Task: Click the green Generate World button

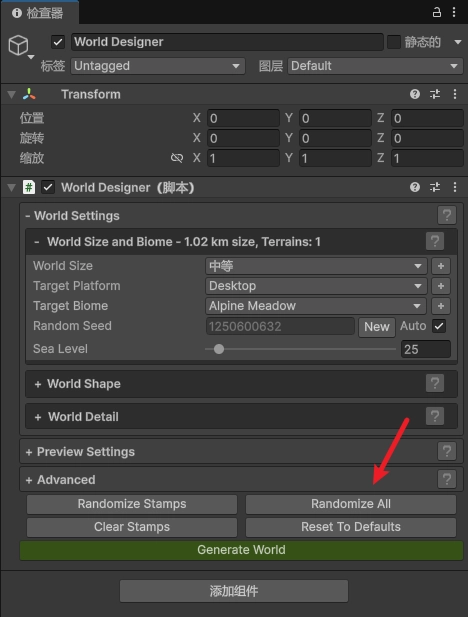Action: [x=241, y=550]
